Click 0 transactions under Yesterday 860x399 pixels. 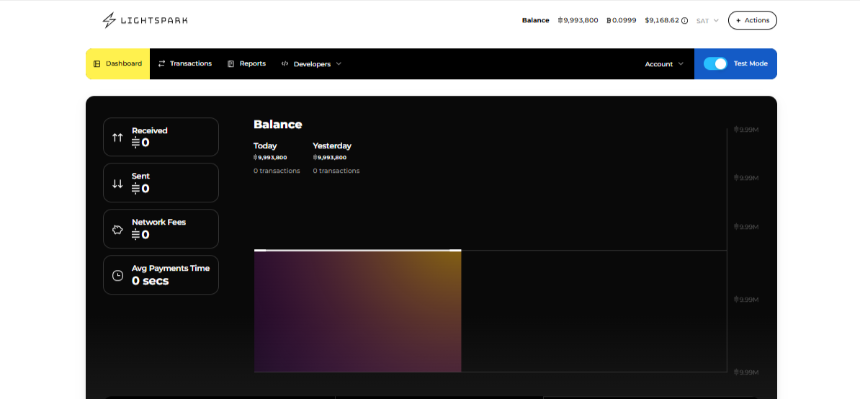tap(336, 171)
